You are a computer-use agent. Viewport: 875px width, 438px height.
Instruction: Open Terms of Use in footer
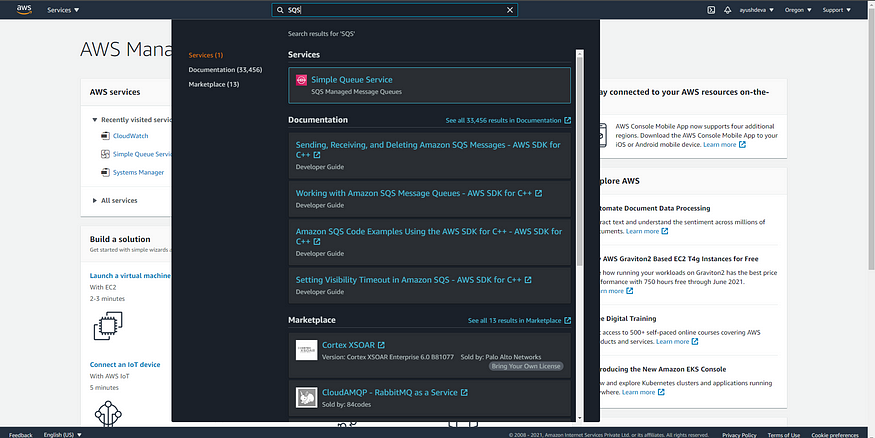(783, 435)
